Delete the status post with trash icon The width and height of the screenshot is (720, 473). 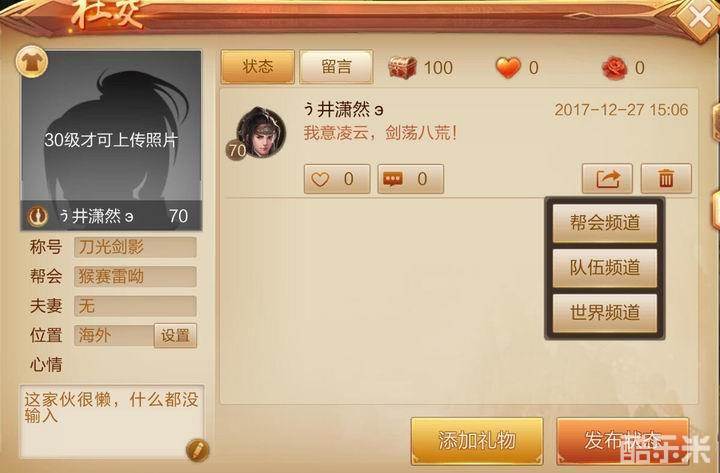666,178
